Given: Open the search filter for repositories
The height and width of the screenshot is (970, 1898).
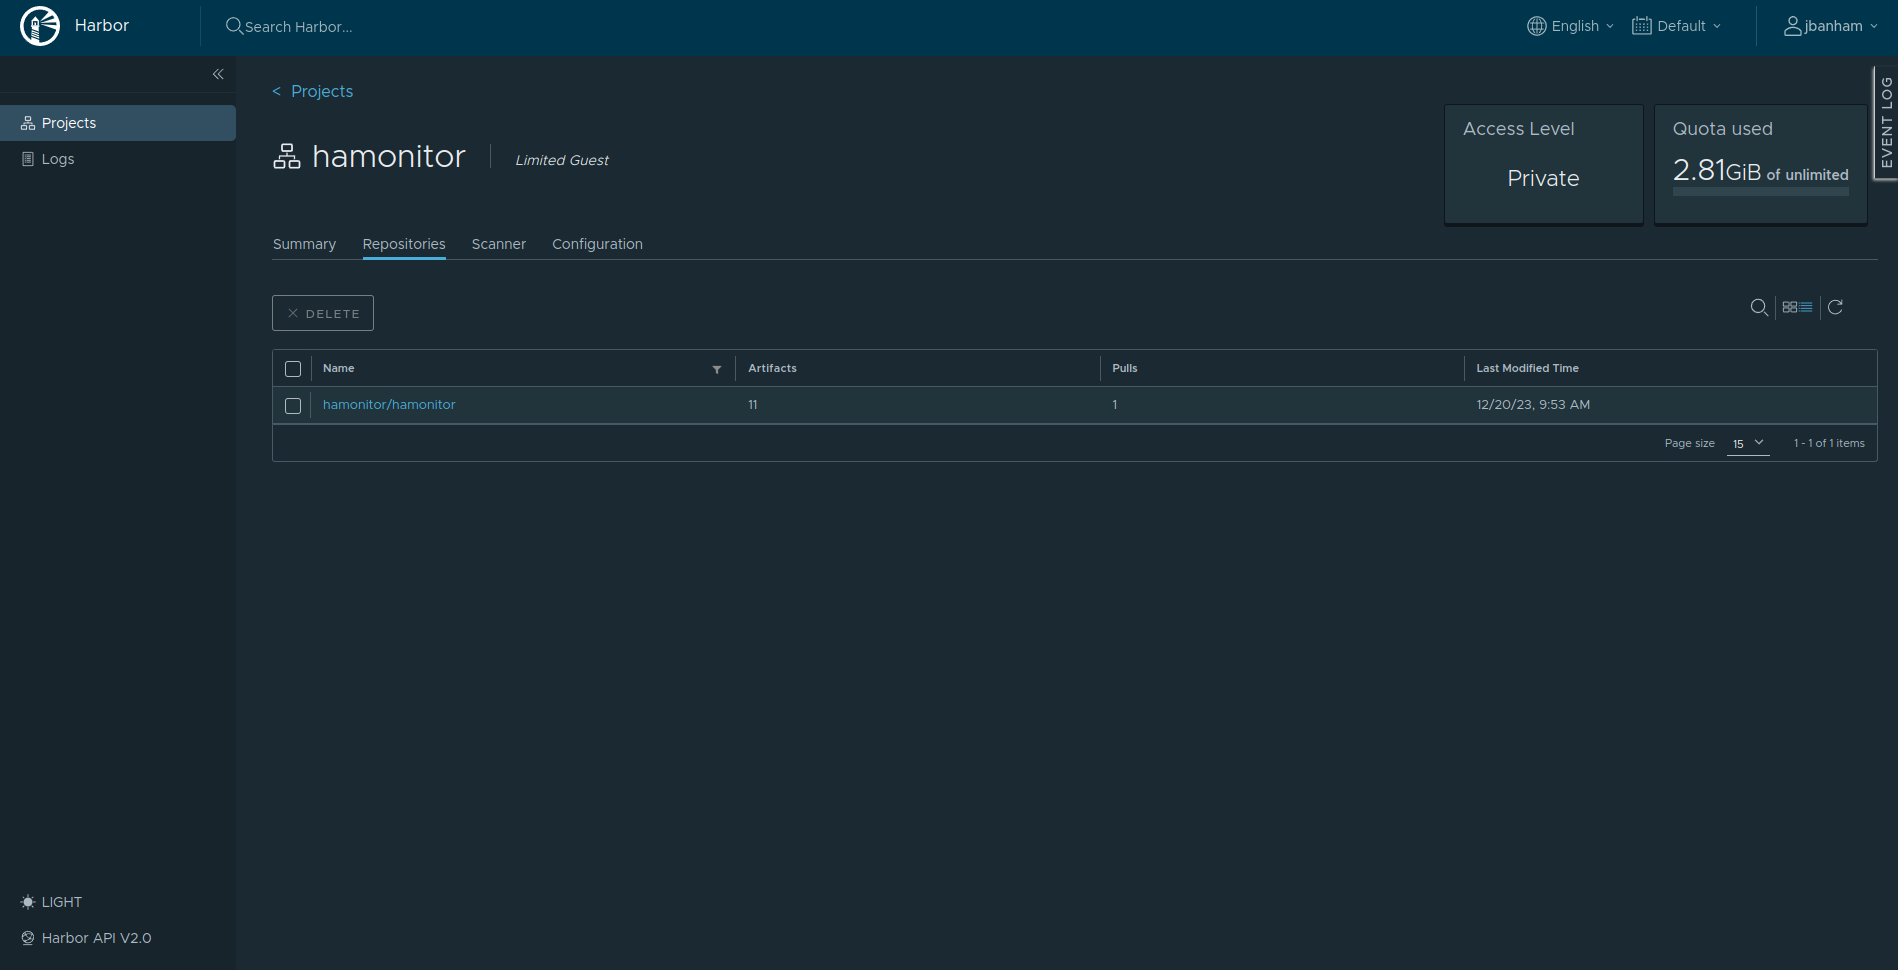Looking at the screenshot, I should tap(1760, 307).
